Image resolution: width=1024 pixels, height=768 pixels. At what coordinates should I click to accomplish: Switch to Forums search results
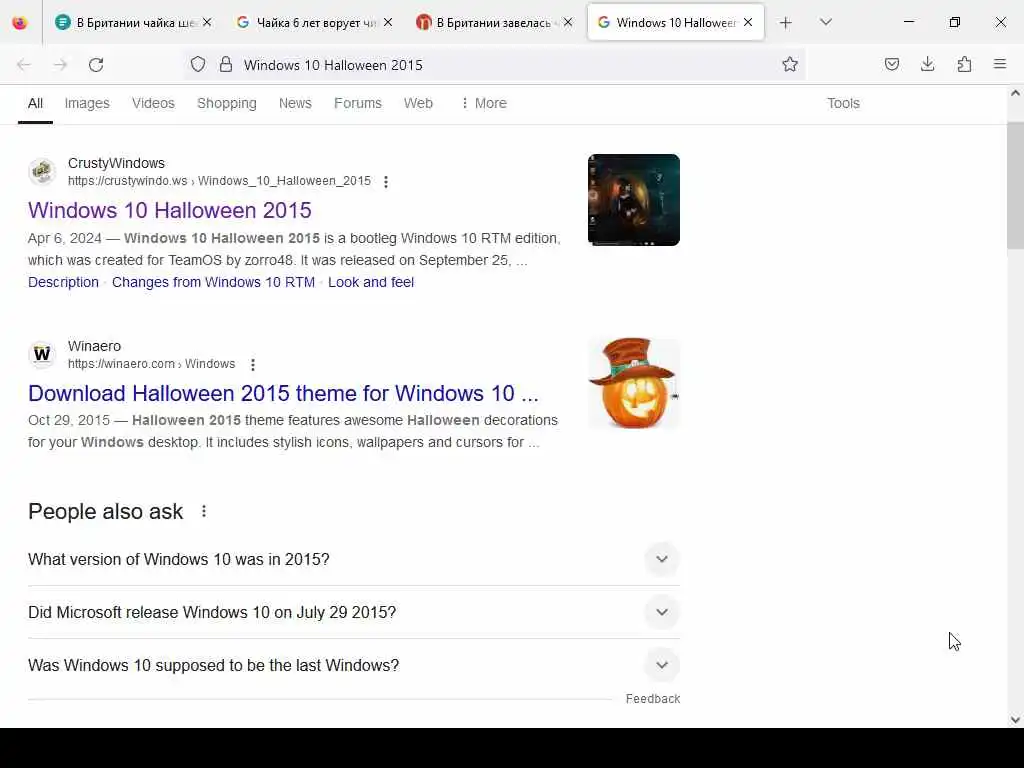(358, 103)
